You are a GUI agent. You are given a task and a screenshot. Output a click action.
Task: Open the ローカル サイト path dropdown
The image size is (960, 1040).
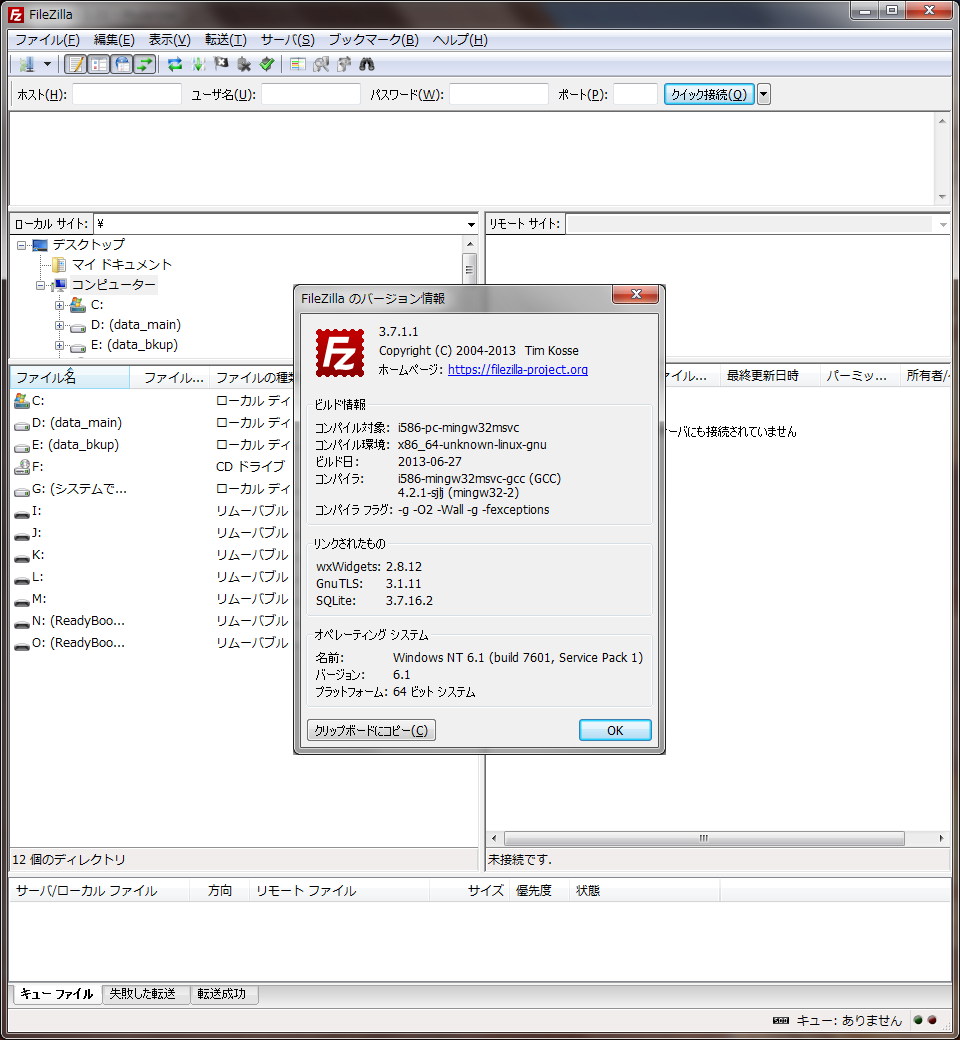471,224
